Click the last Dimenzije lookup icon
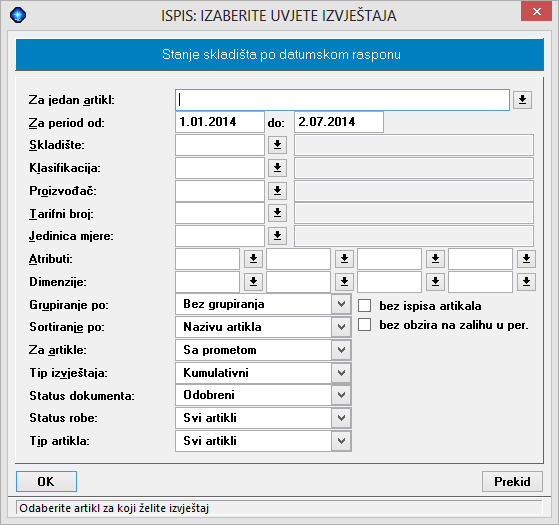Image resolution: width=559 pixels, height=525 pixels. click(526, 282)
